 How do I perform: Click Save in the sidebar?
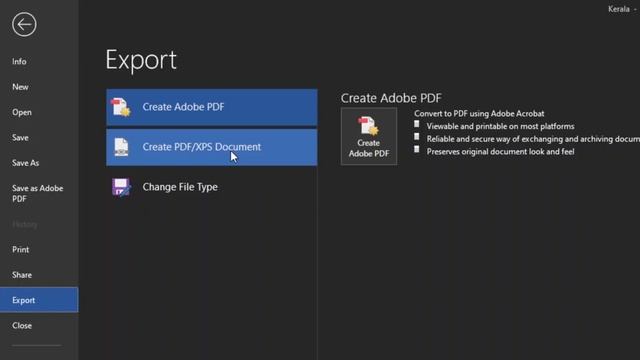[20, 138]
